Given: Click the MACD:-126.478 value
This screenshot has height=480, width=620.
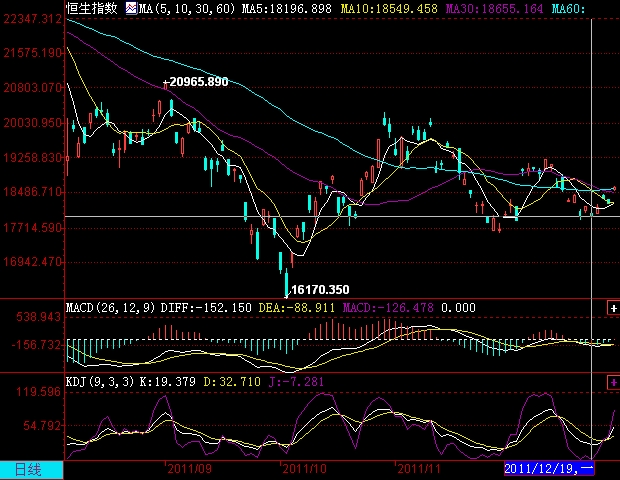Looking at the screenshot, I should (x=388, y=308).
